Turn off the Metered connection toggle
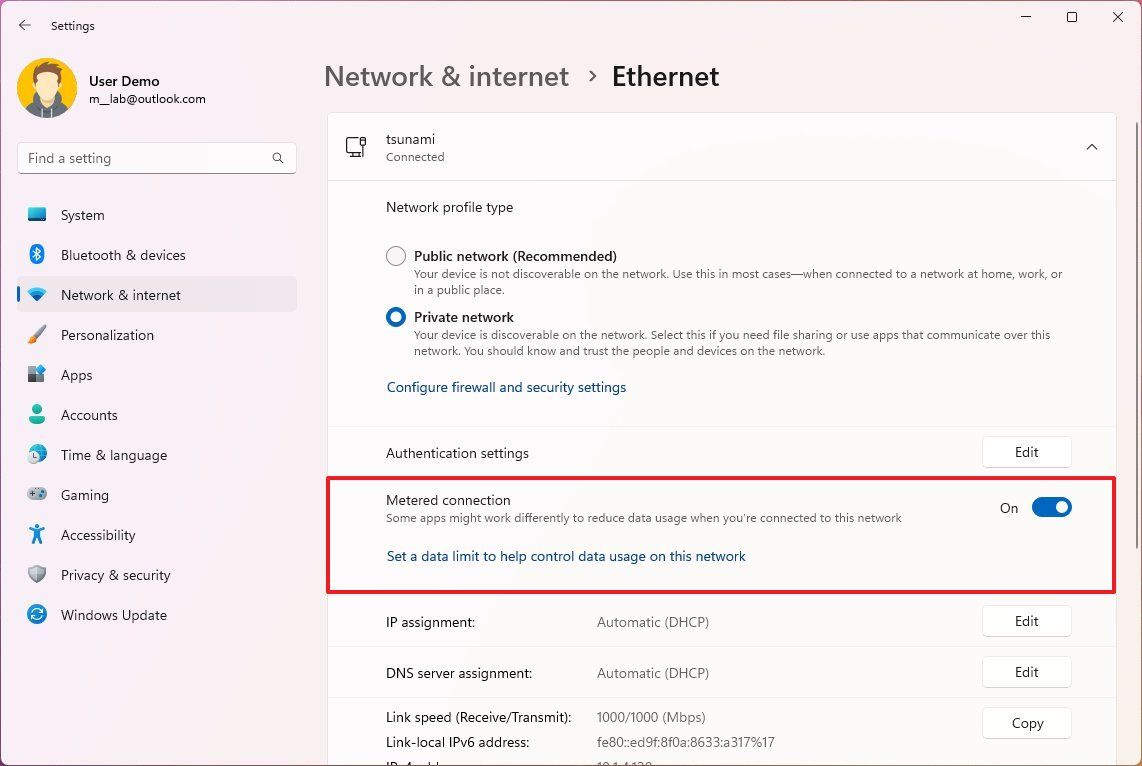This screenshot has height=766, width=1142. click(1052, 507)
